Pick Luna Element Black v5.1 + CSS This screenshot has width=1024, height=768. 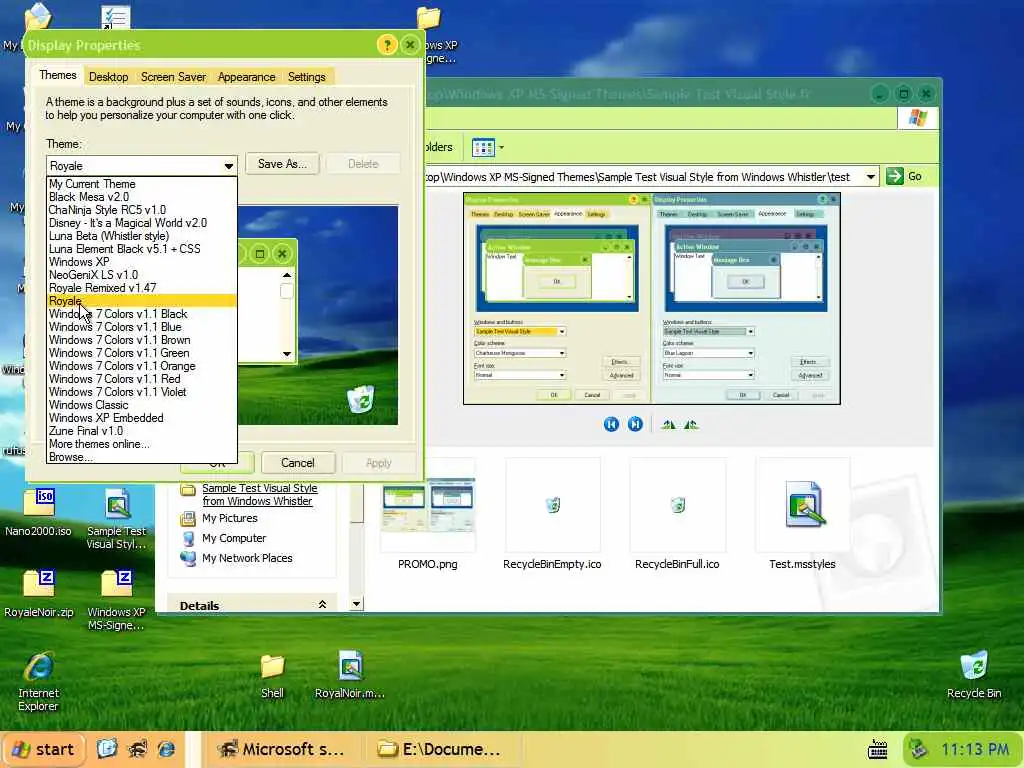point(142,249)
